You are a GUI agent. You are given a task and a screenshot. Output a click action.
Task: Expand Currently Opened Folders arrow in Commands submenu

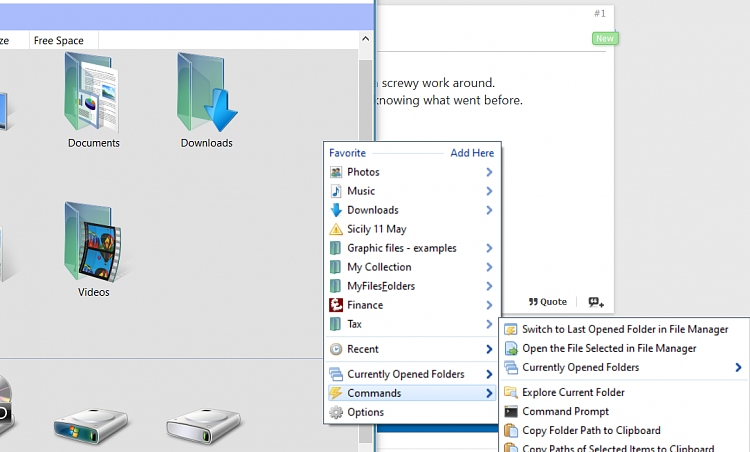[738, 367]
